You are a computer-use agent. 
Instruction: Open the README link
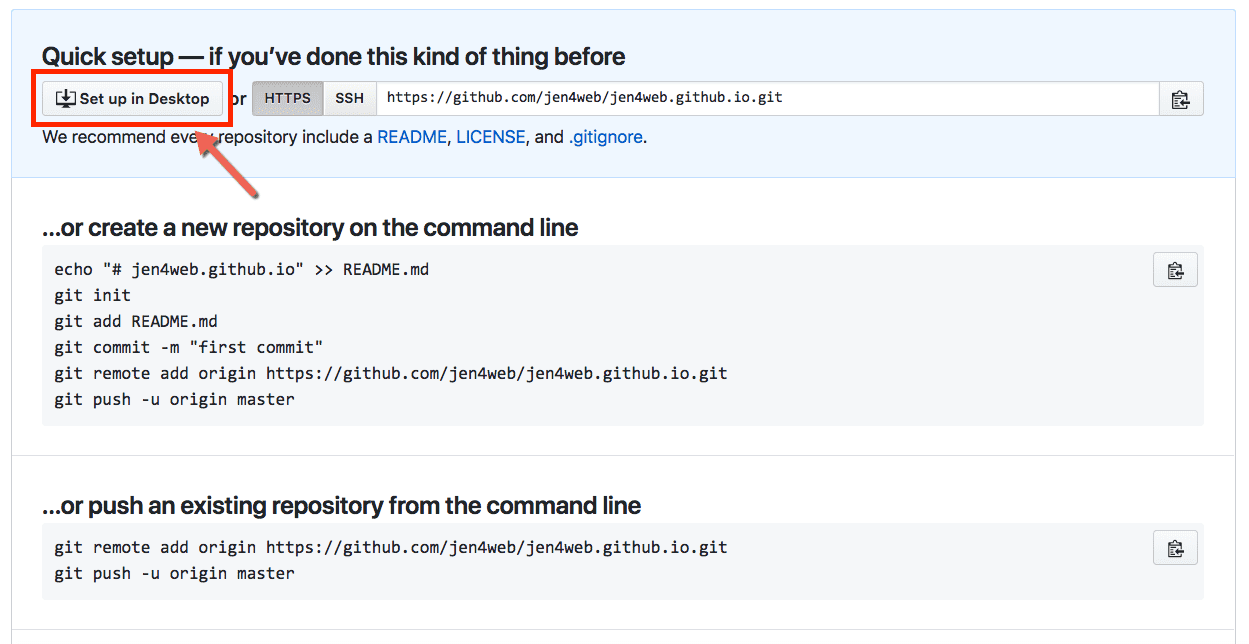(412, 137)
